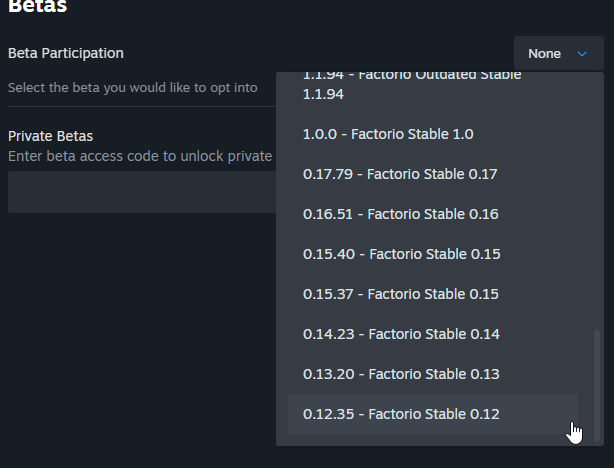Select 0.16.51 - Factorio Stable 0.16
The width and height of the screenshot is (614, 468).
pyautogui.click(x=400, y=214)
